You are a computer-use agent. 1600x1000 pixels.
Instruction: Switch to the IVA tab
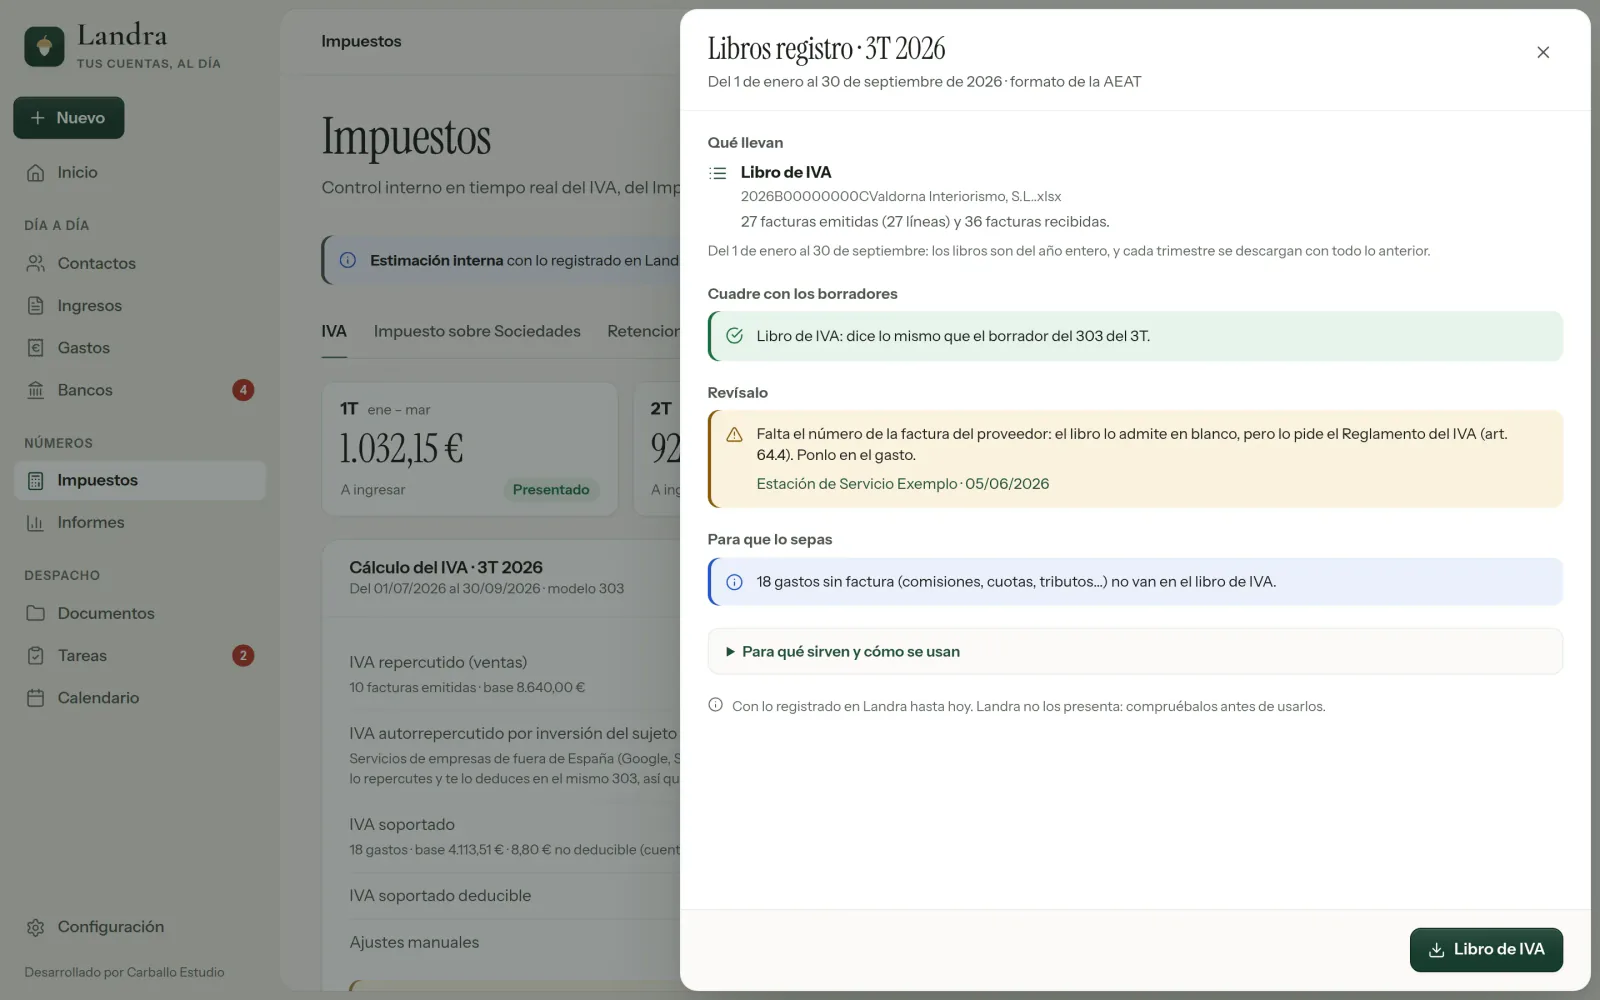[x=334, y=332]
